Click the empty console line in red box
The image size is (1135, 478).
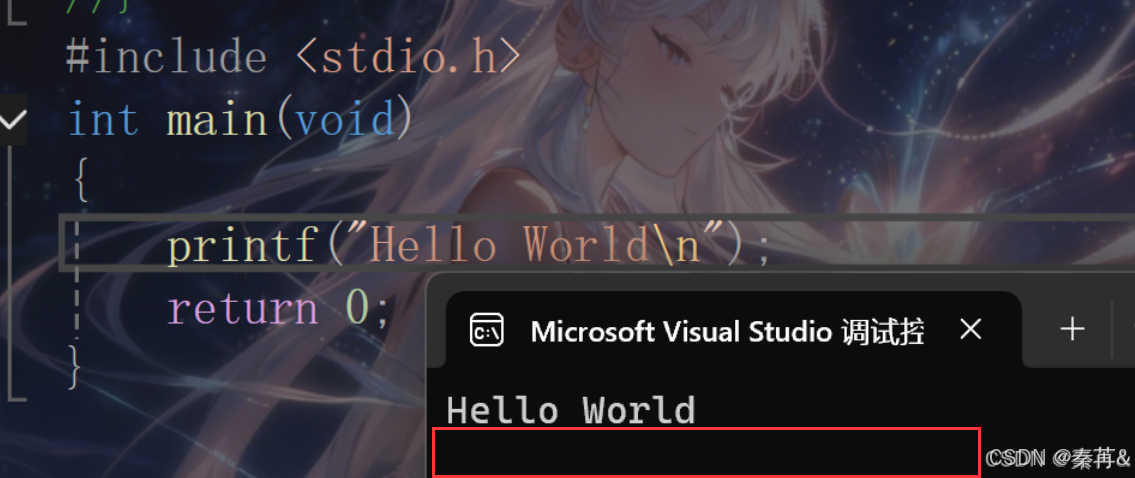click(706, 452)
